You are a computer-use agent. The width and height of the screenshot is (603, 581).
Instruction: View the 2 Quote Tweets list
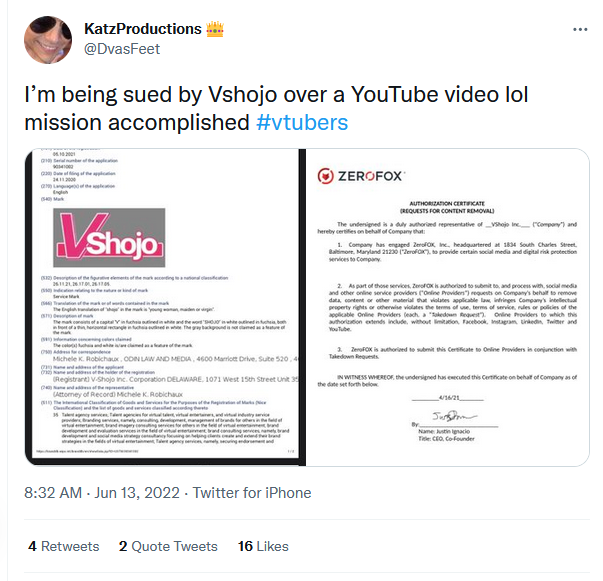[168, 546]
